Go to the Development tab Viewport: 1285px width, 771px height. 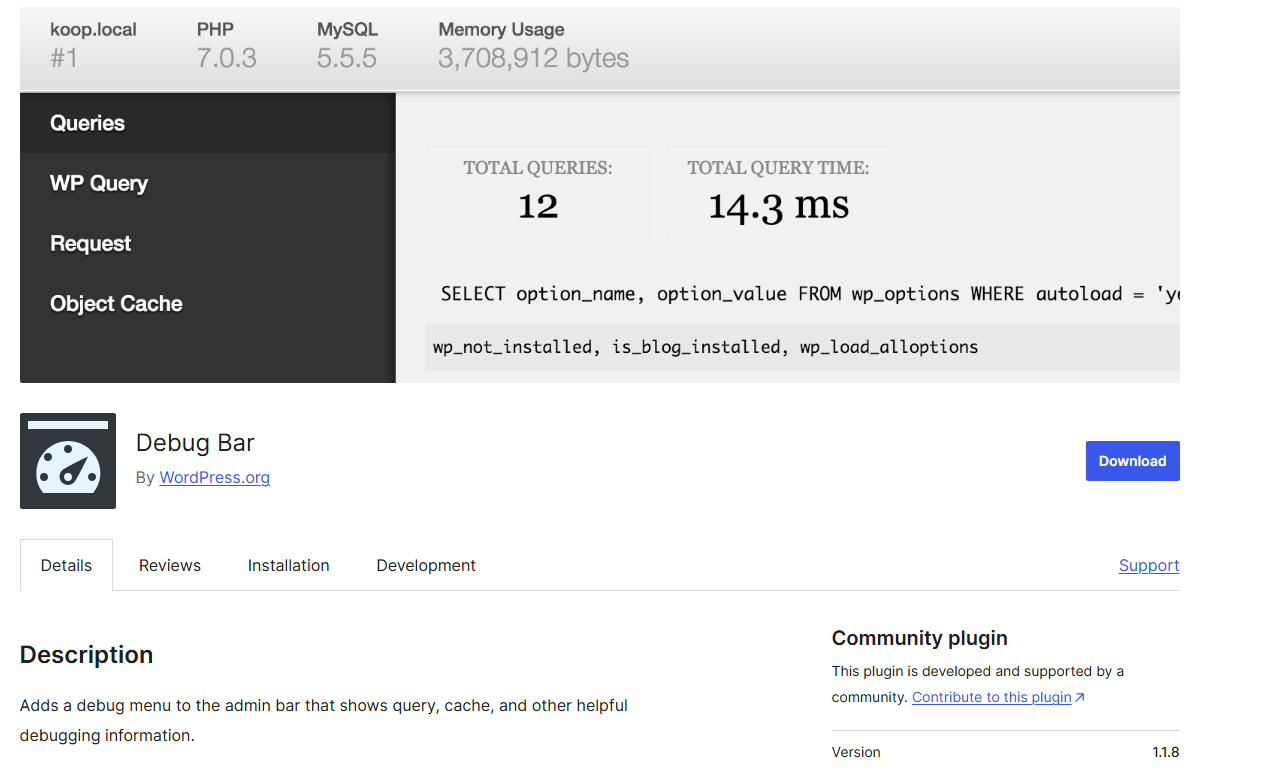click(426, 566)
